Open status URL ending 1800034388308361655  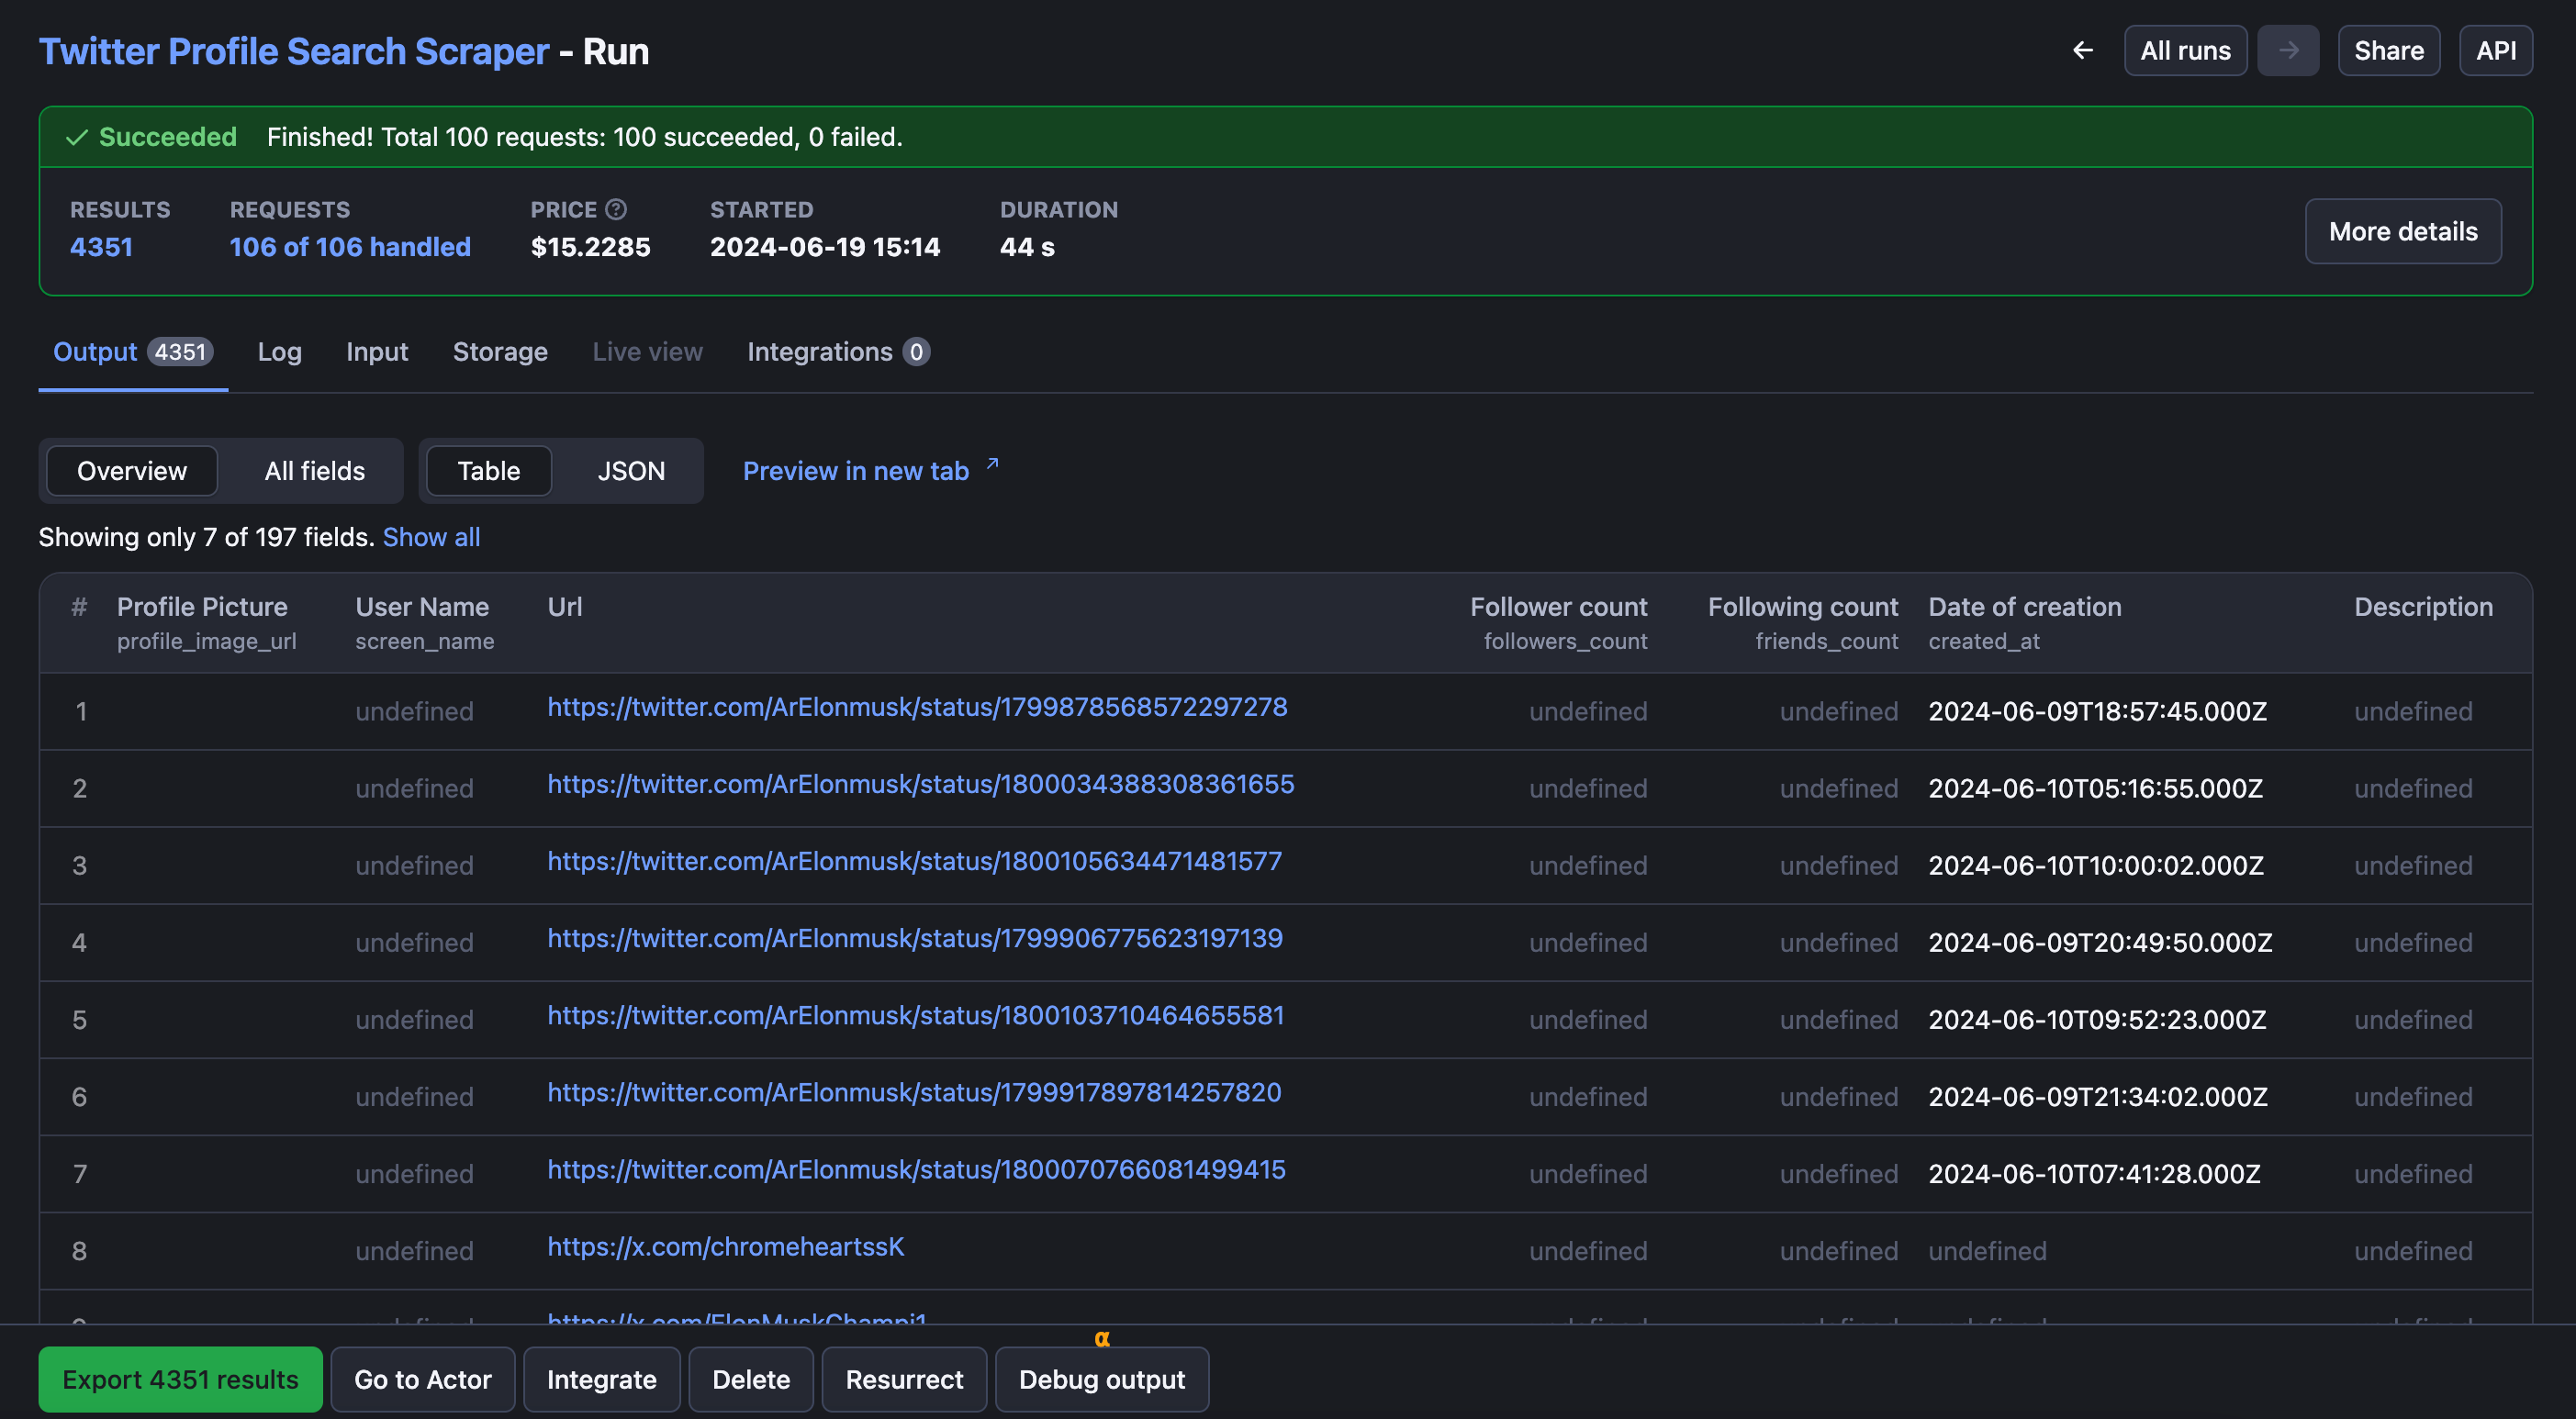pyautogui.click(x=921, y=784)
